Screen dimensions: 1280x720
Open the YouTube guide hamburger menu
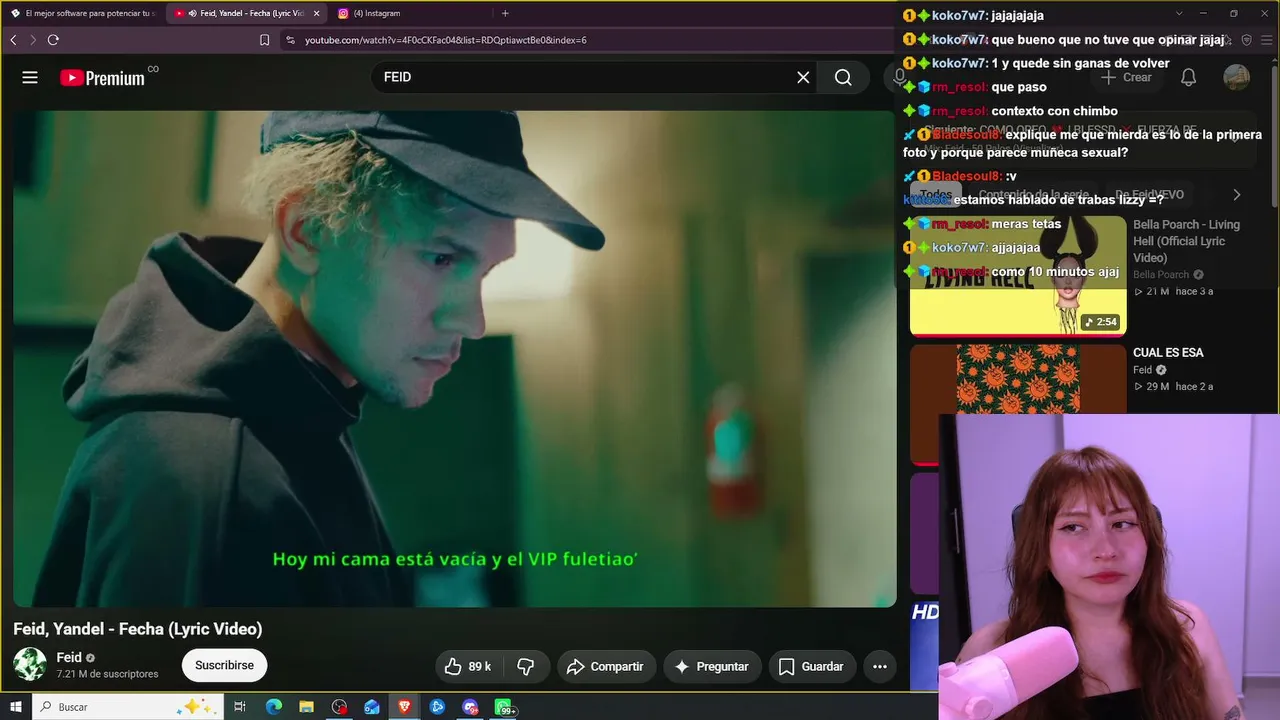pyautogui.click(x=30, y=77)
